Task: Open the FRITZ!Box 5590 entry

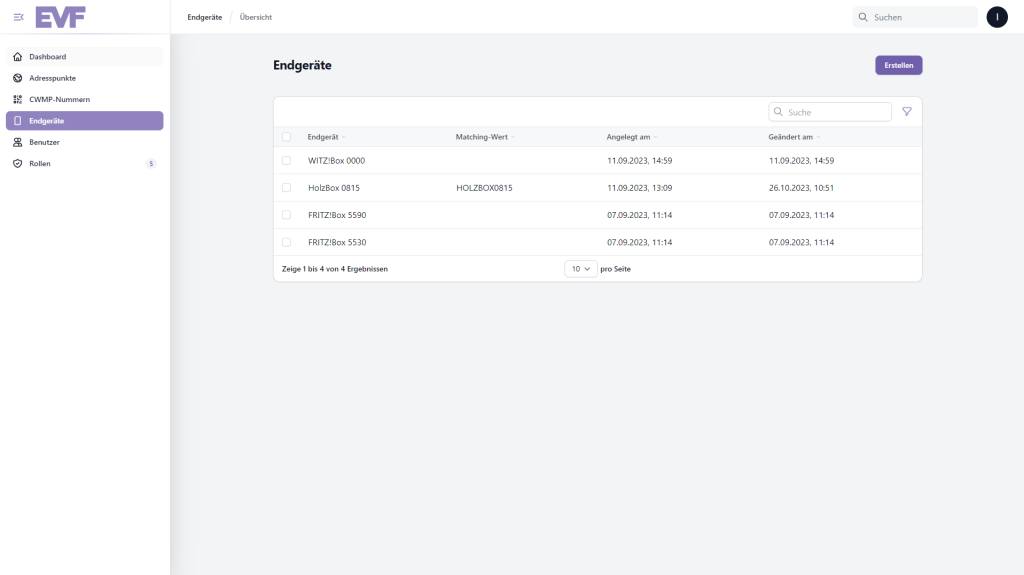Action: pyautogui.click(x=337, y=215)
